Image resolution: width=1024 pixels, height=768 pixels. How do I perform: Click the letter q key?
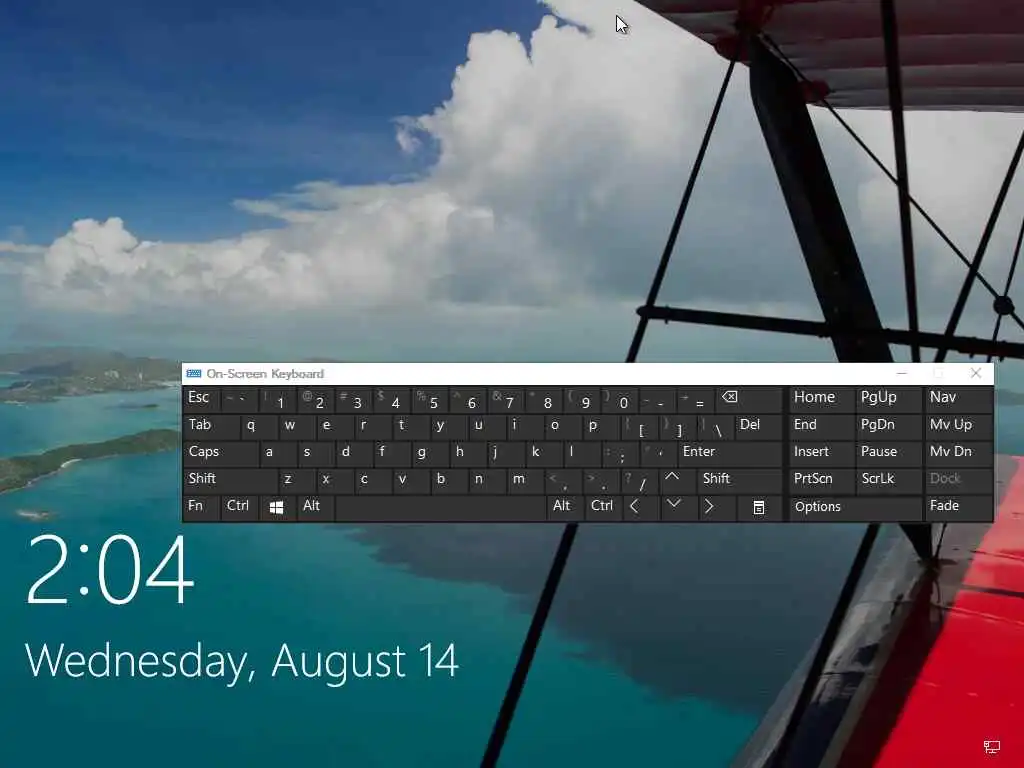(x=259, y=426)
